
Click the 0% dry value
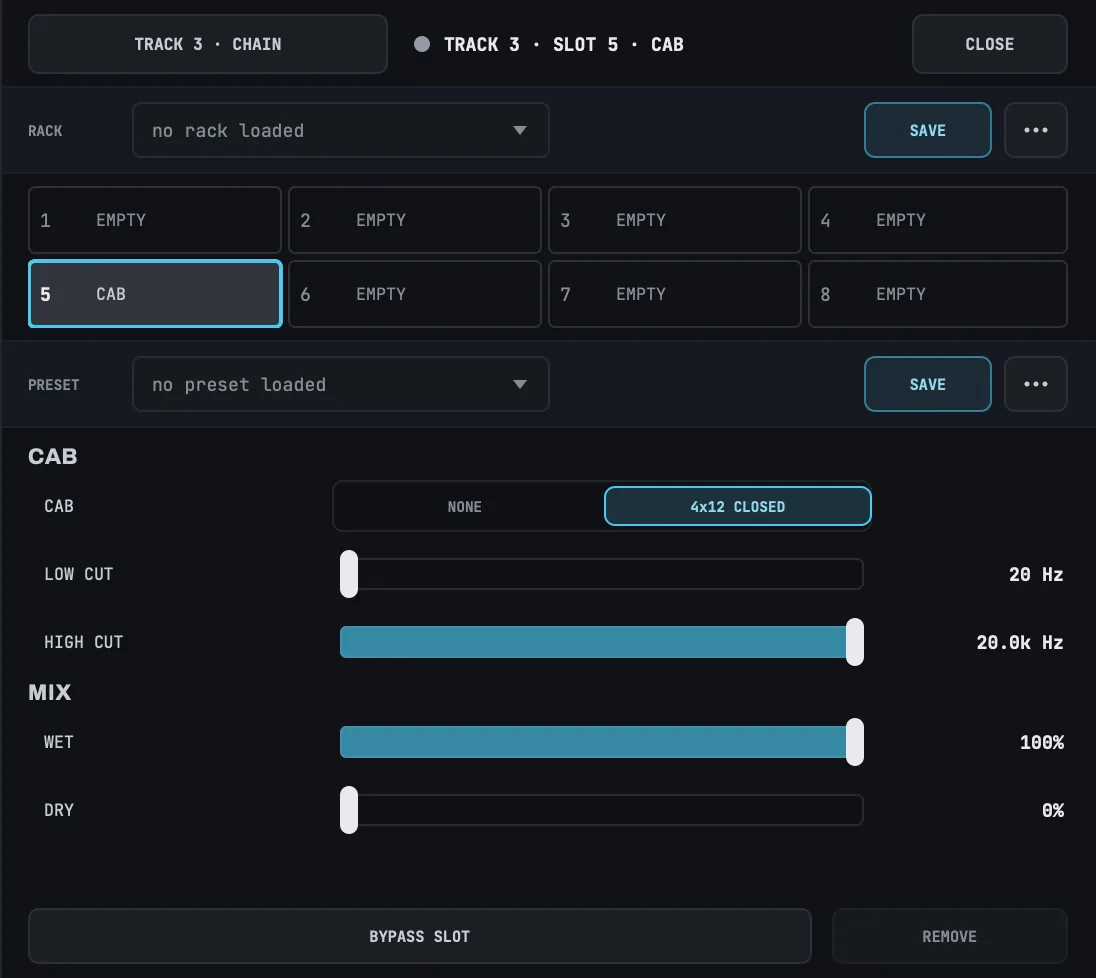[1053, 810]
